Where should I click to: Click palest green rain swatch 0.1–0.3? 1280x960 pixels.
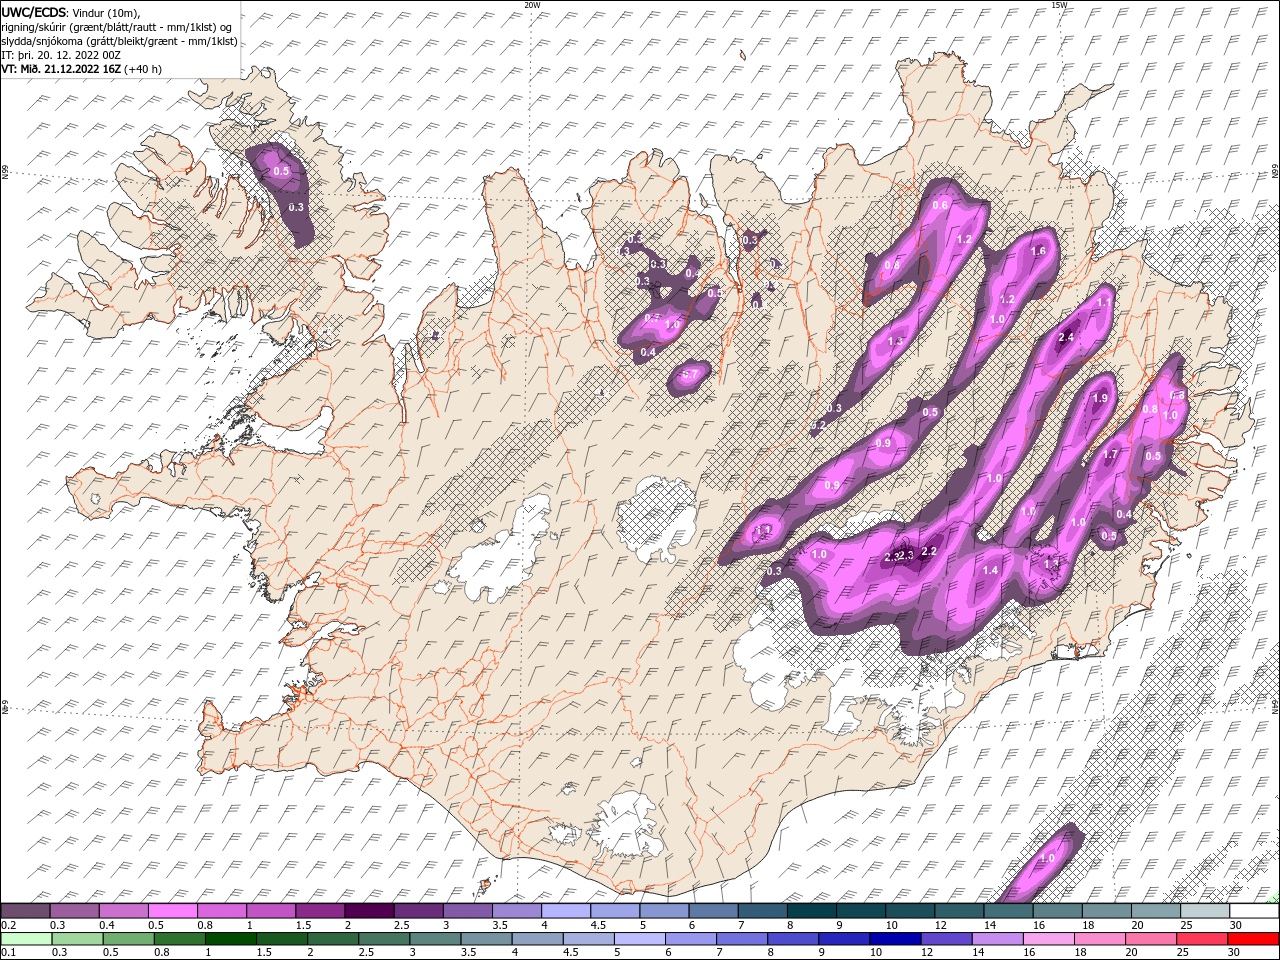[x=26, y=939]
